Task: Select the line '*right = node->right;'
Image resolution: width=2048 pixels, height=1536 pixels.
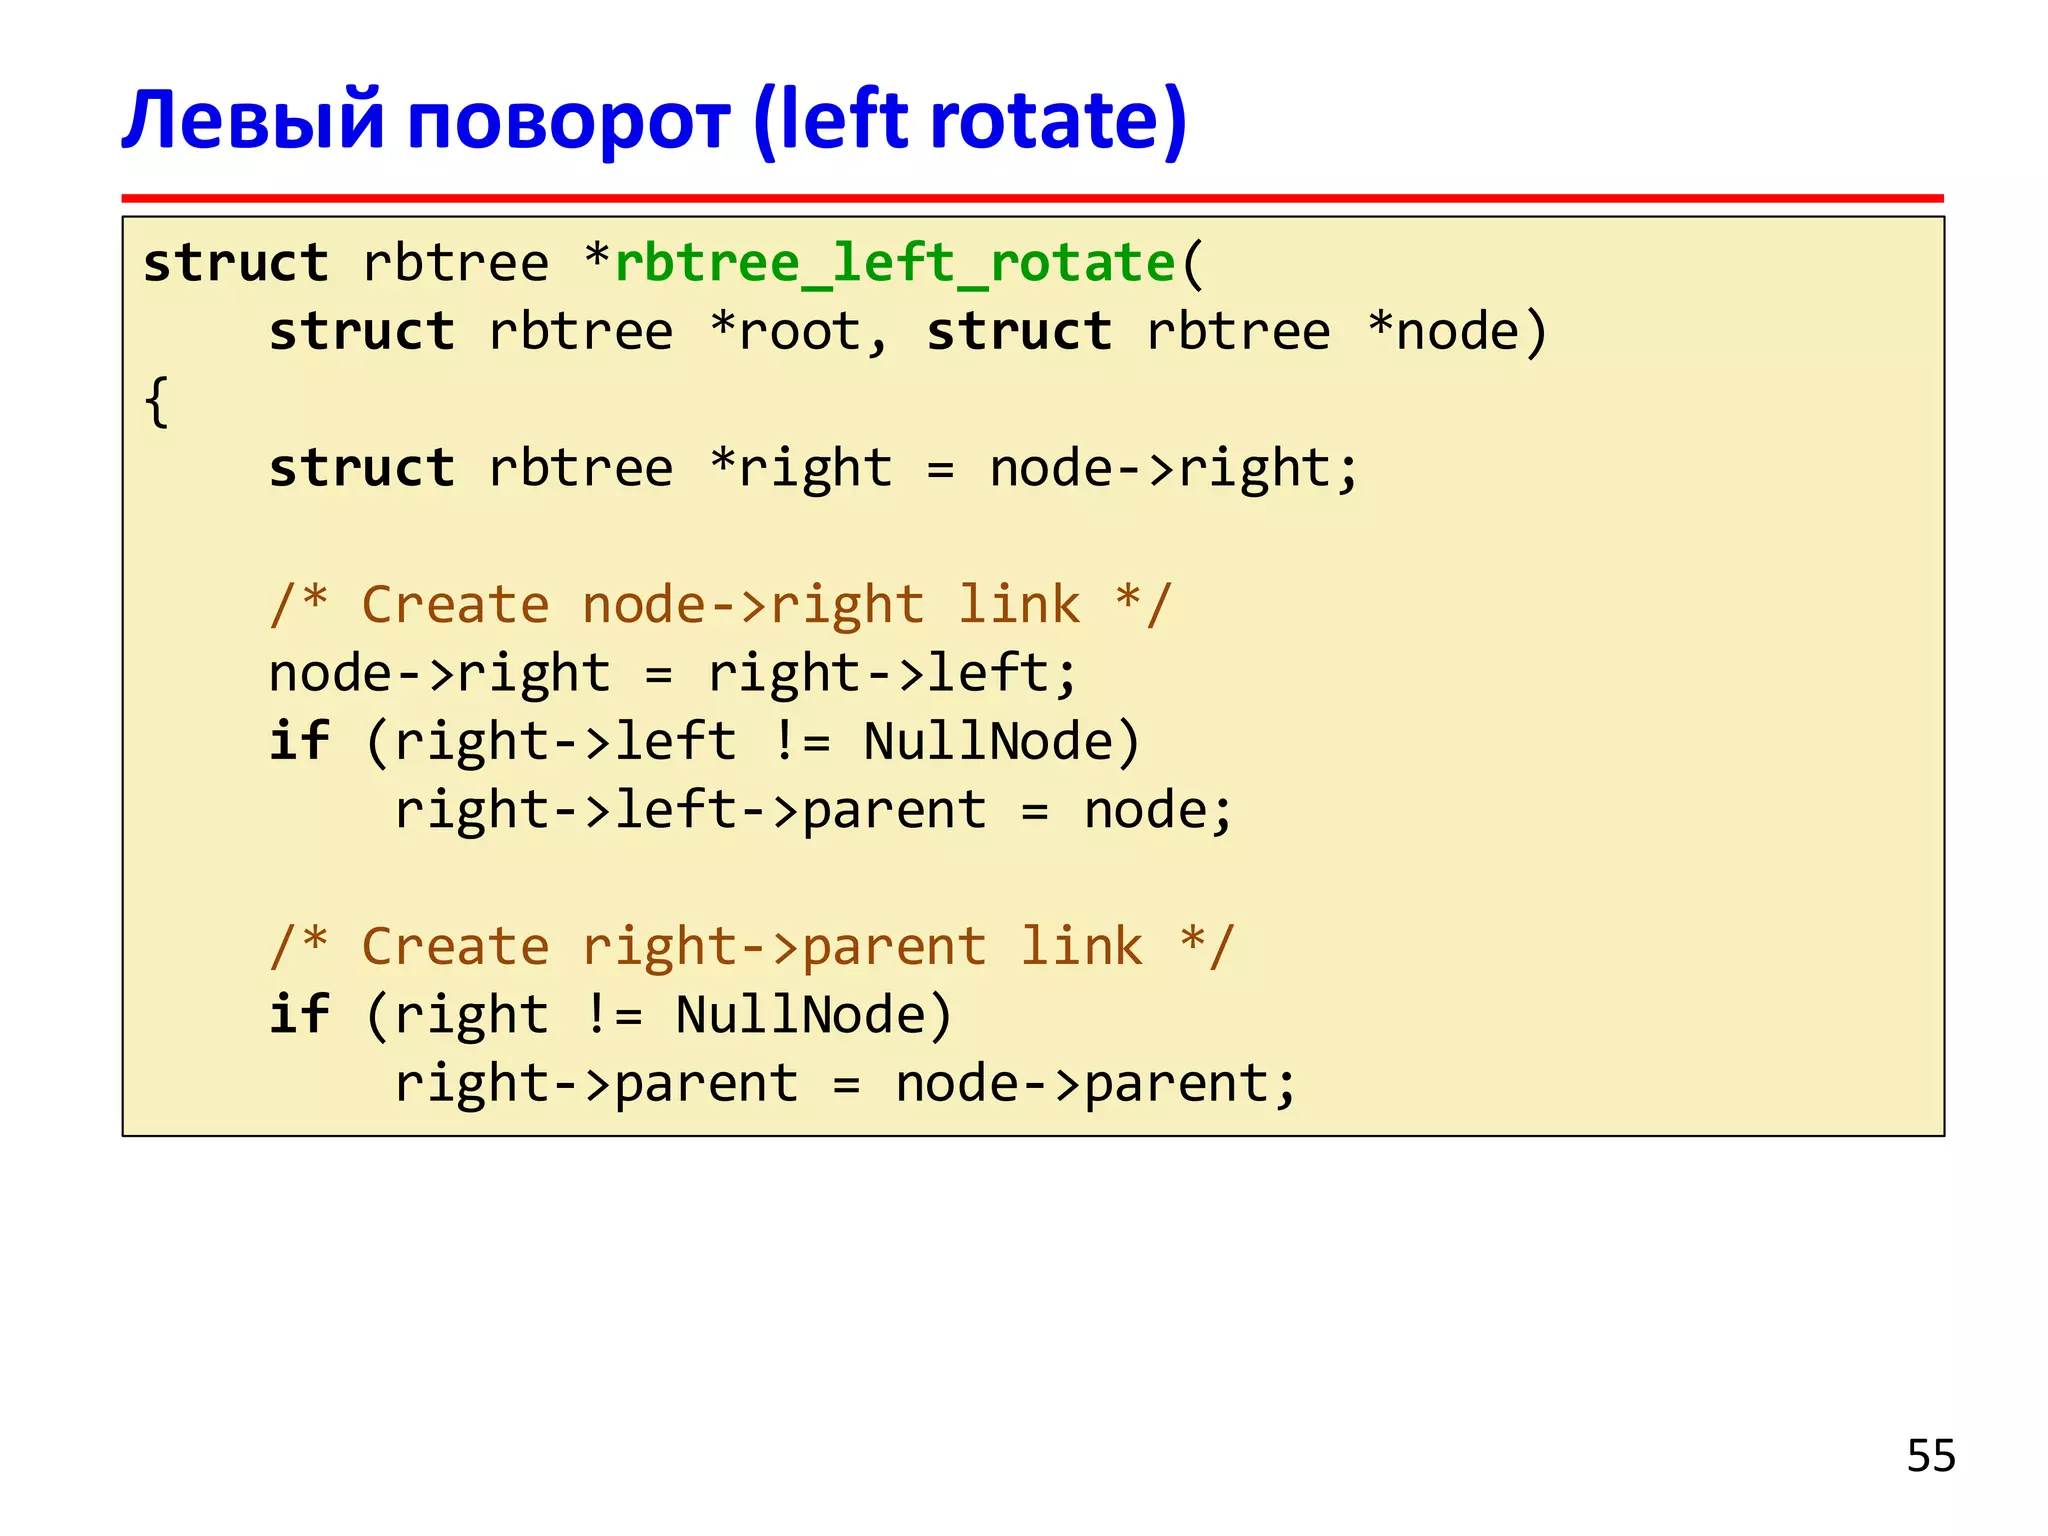Action: pyautogui.click(x=1034, y=470)
